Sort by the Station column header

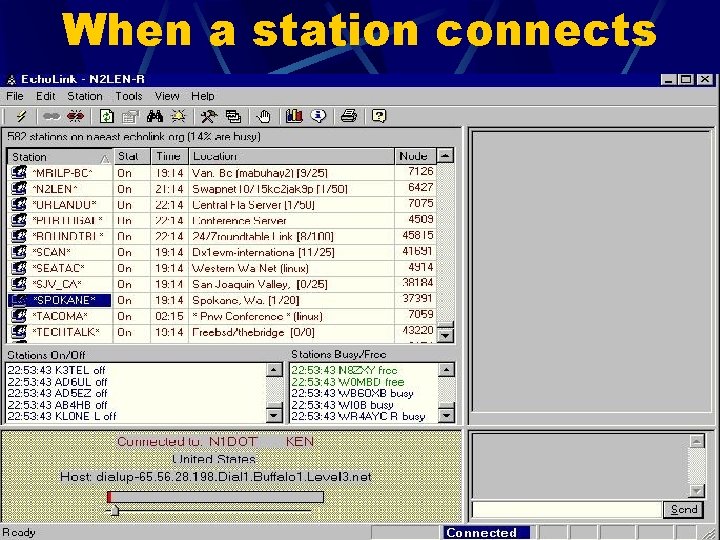coord(60,157)
